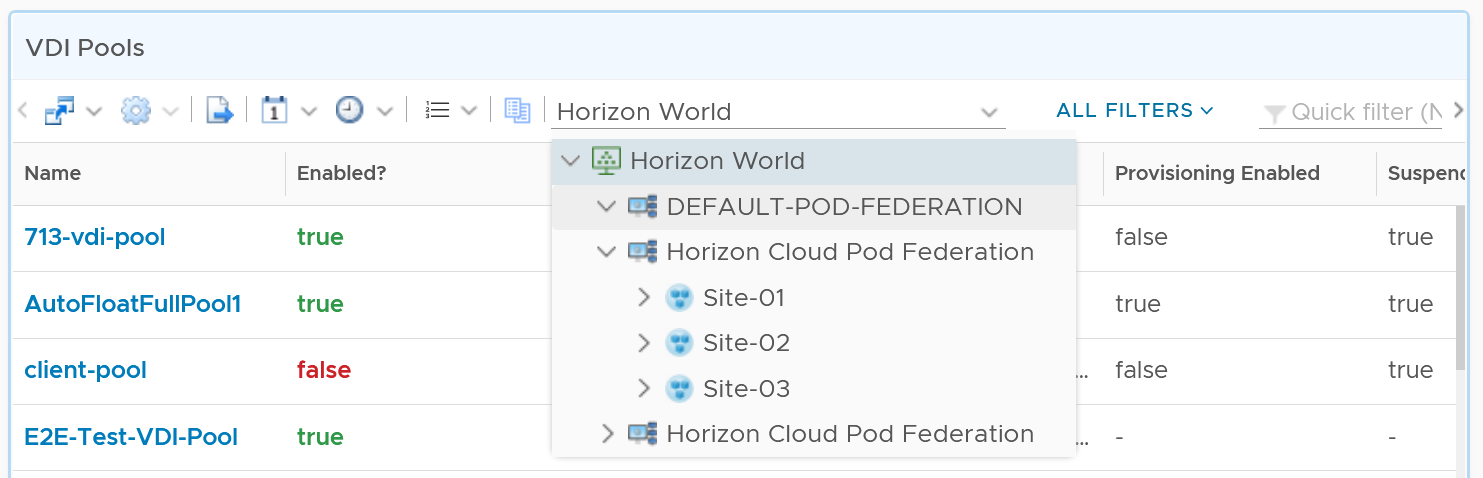This screenshot has width=1483, height=478.
Task: Open the AutoFloatFullPool1 link
Action: click(x=133, y=304)
